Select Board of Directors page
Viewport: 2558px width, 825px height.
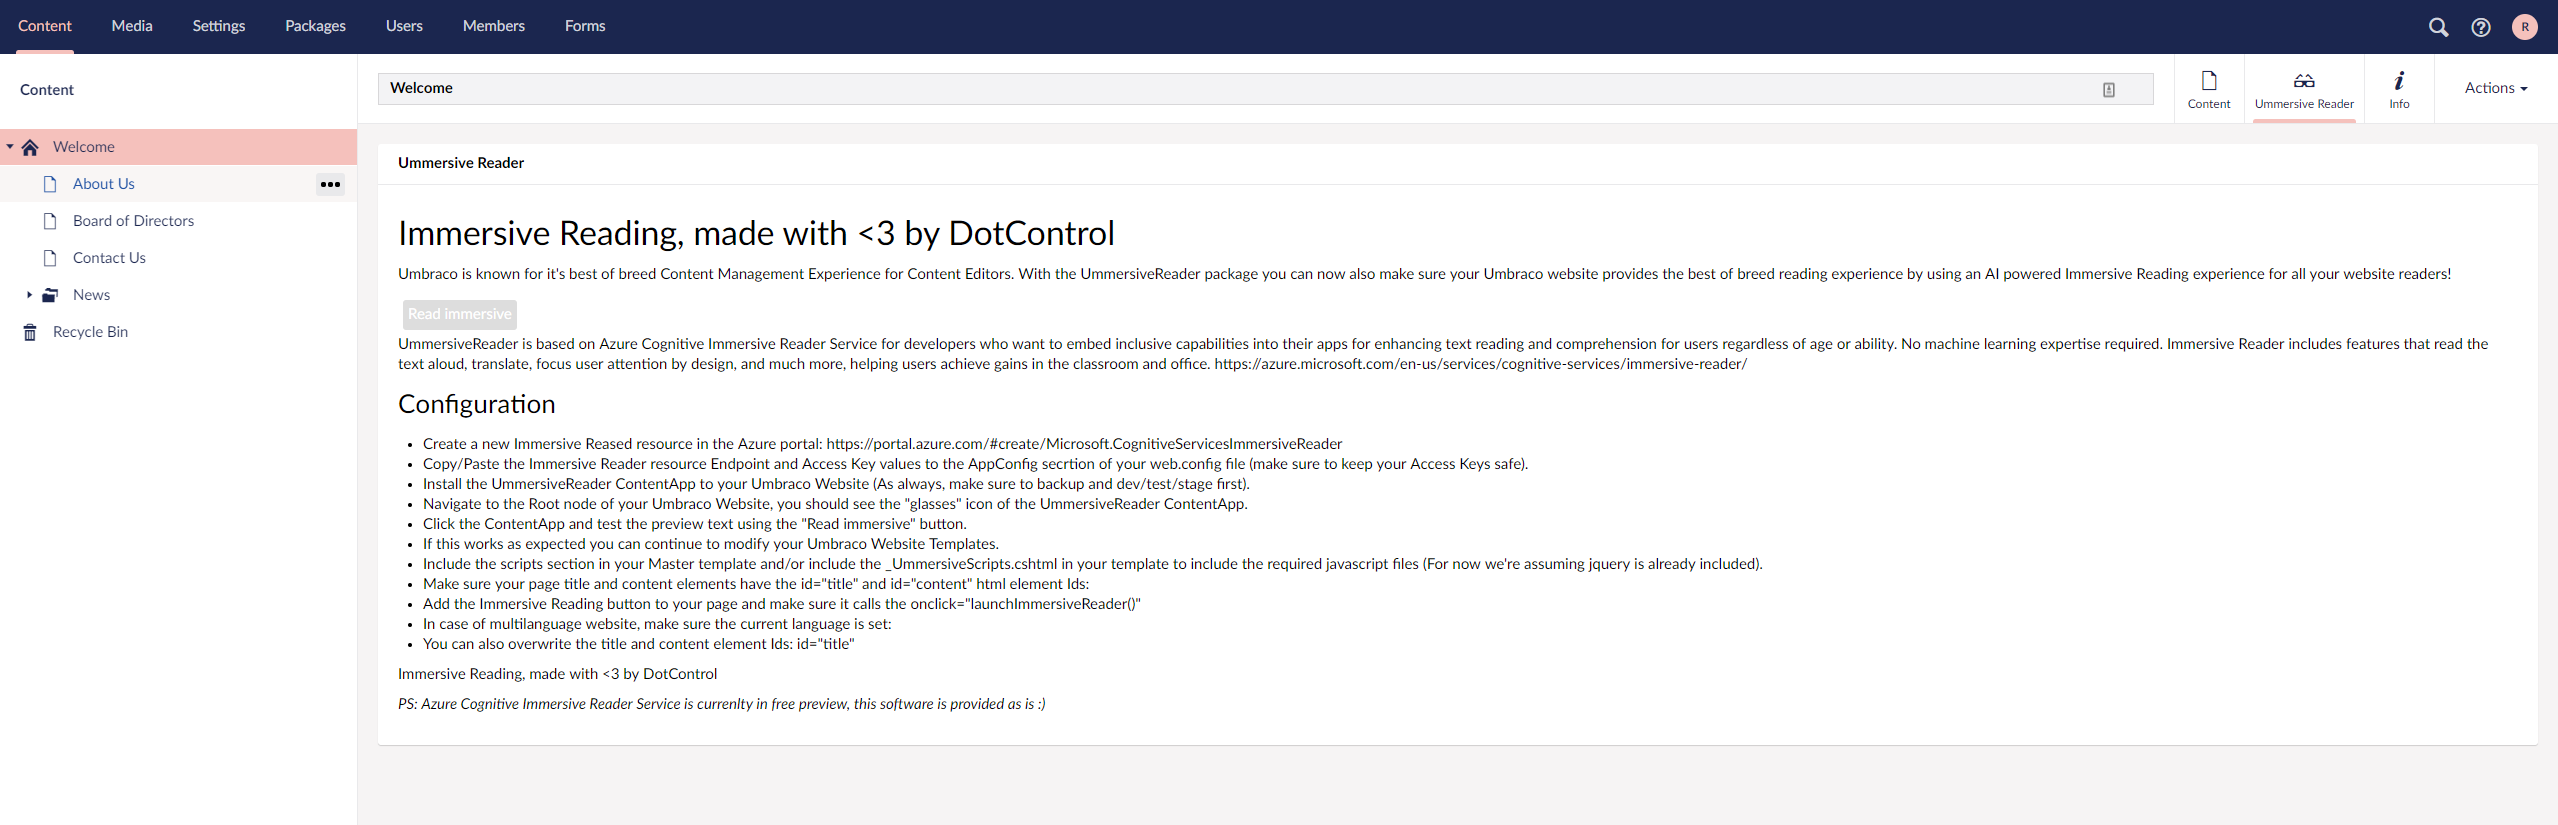click(x=133, y=221)
